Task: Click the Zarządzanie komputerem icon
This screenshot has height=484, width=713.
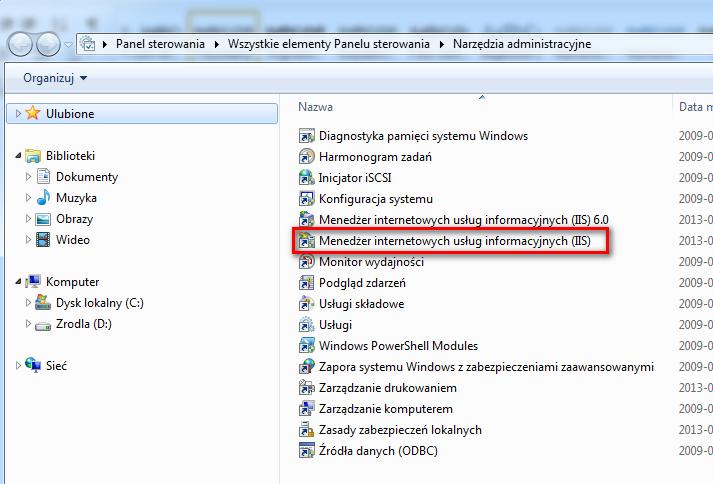Action: point(306,408)
